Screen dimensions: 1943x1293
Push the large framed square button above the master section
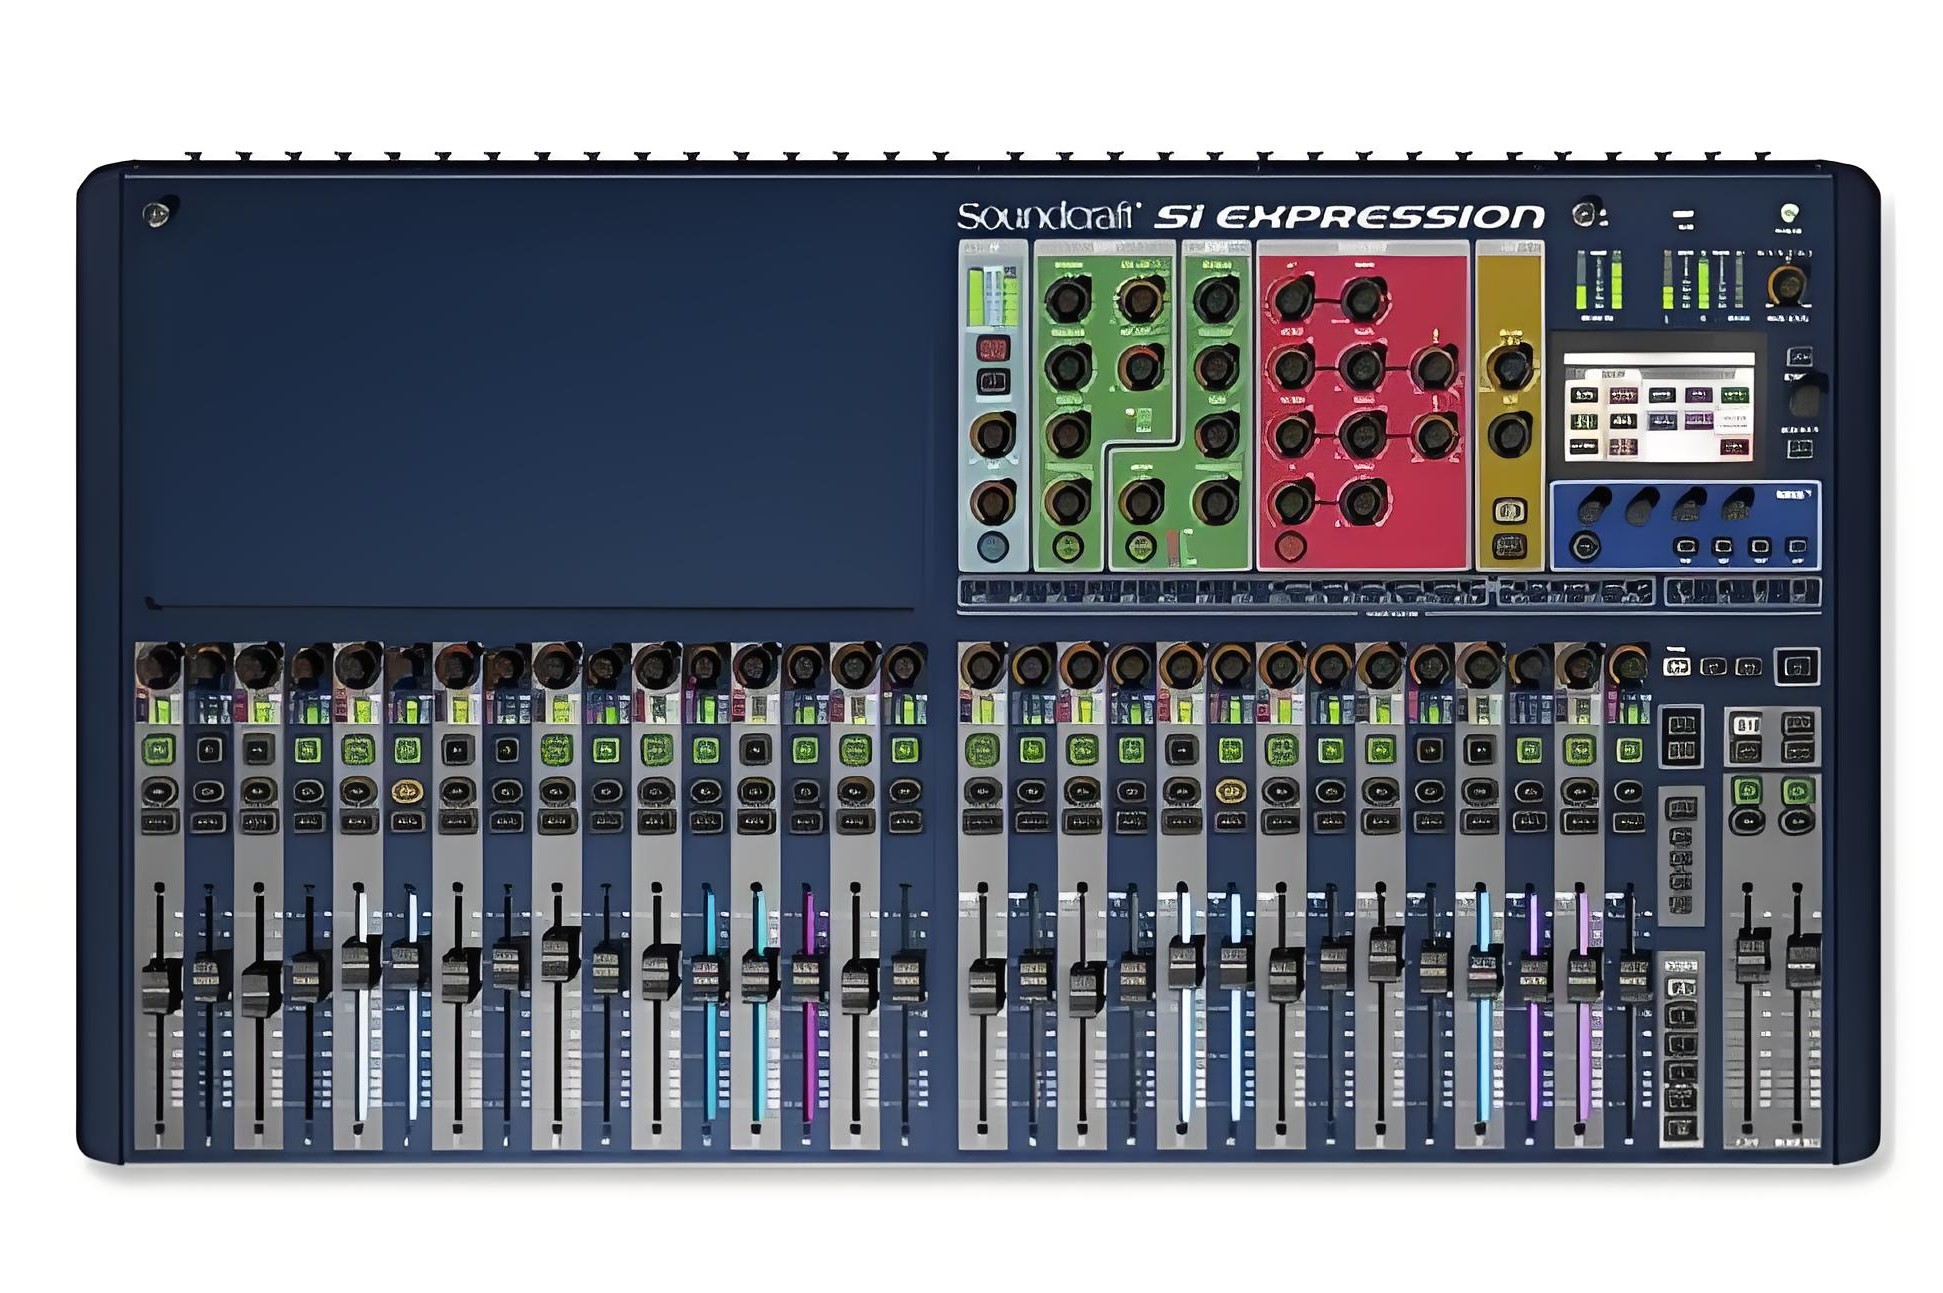(x=1796, y=666)
